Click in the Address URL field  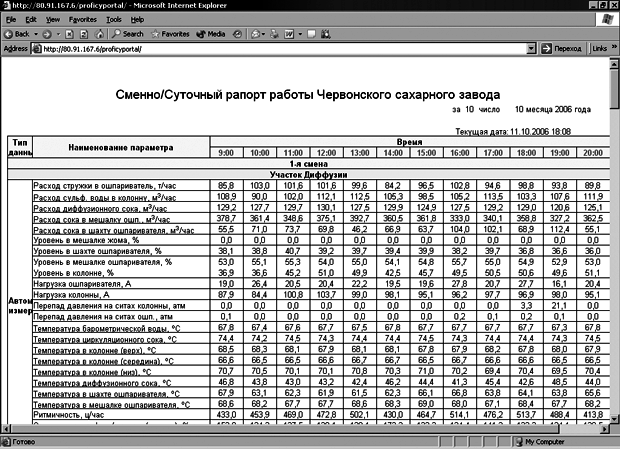279,49
